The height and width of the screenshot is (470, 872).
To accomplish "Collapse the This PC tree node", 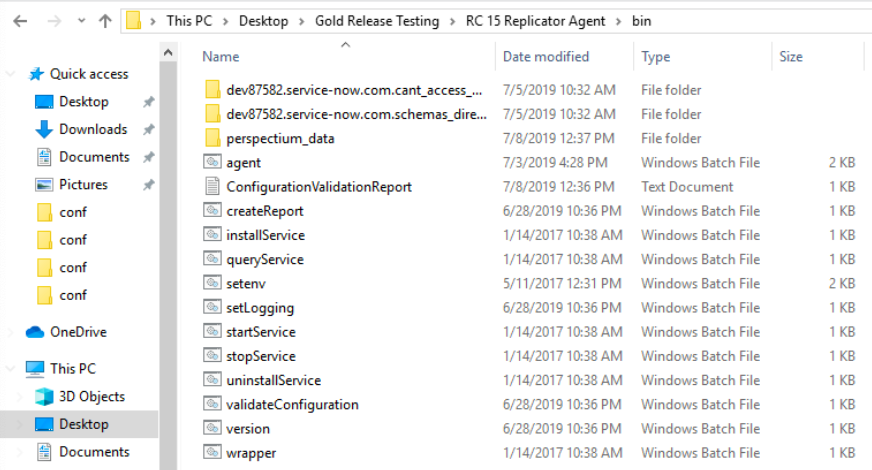I will click(x=10, y=369).
